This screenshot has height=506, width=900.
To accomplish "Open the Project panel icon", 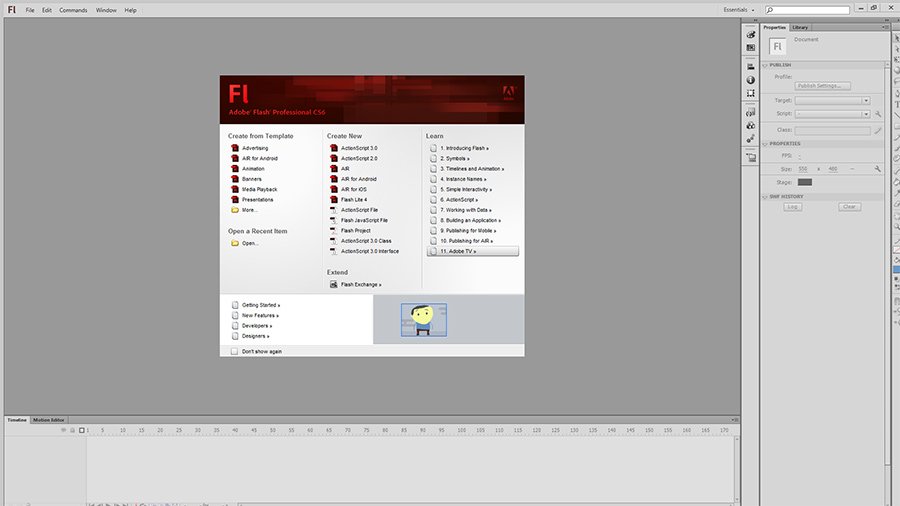I will 750,157.
